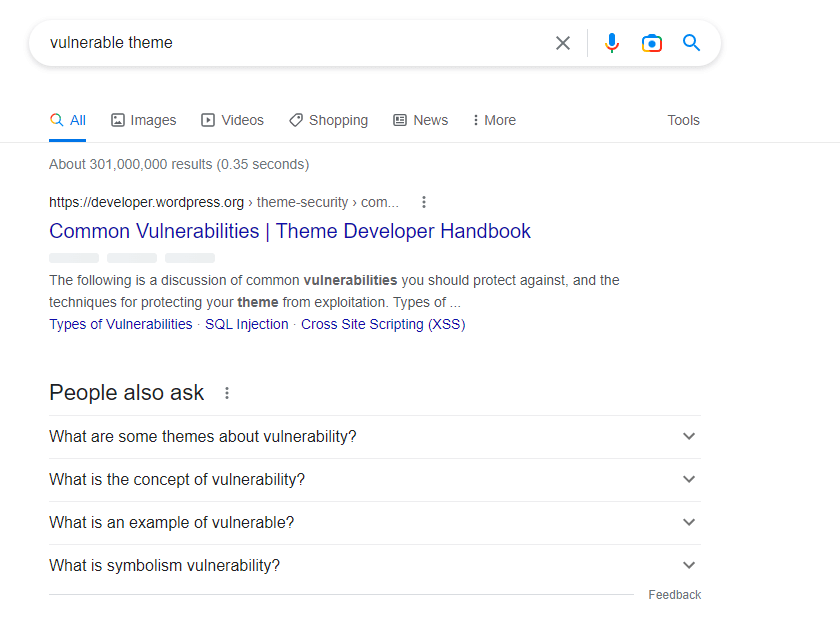The image size is (840, 641).
Task: Start voice search with microphone icon
Action: coord(612,43)
